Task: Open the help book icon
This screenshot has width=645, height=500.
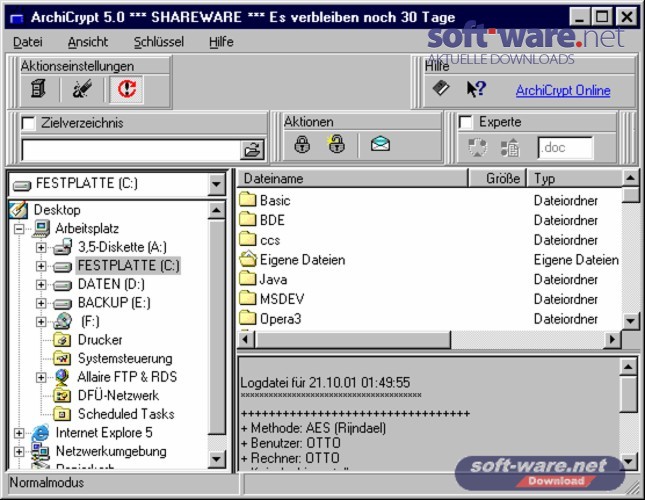Action: (441, 88)
